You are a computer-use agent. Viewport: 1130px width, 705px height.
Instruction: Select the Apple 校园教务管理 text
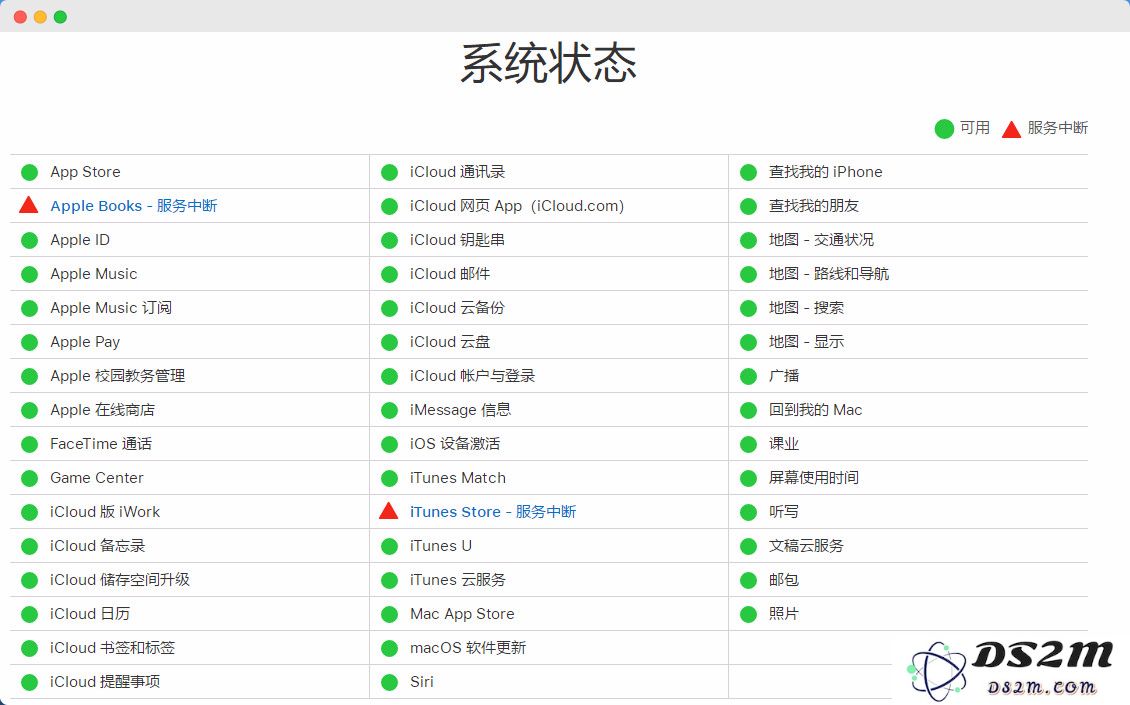click(117, 376)
